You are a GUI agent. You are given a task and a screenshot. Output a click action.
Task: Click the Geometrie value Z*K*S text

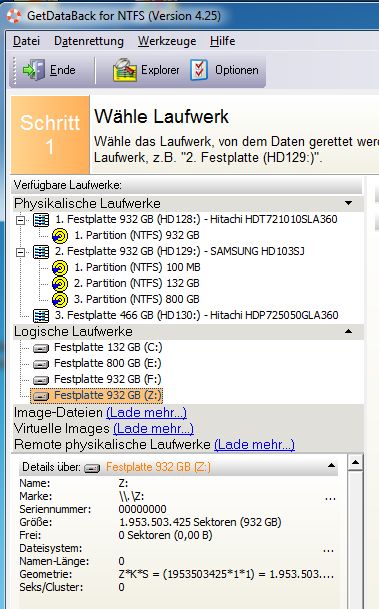tap(226, 574)
